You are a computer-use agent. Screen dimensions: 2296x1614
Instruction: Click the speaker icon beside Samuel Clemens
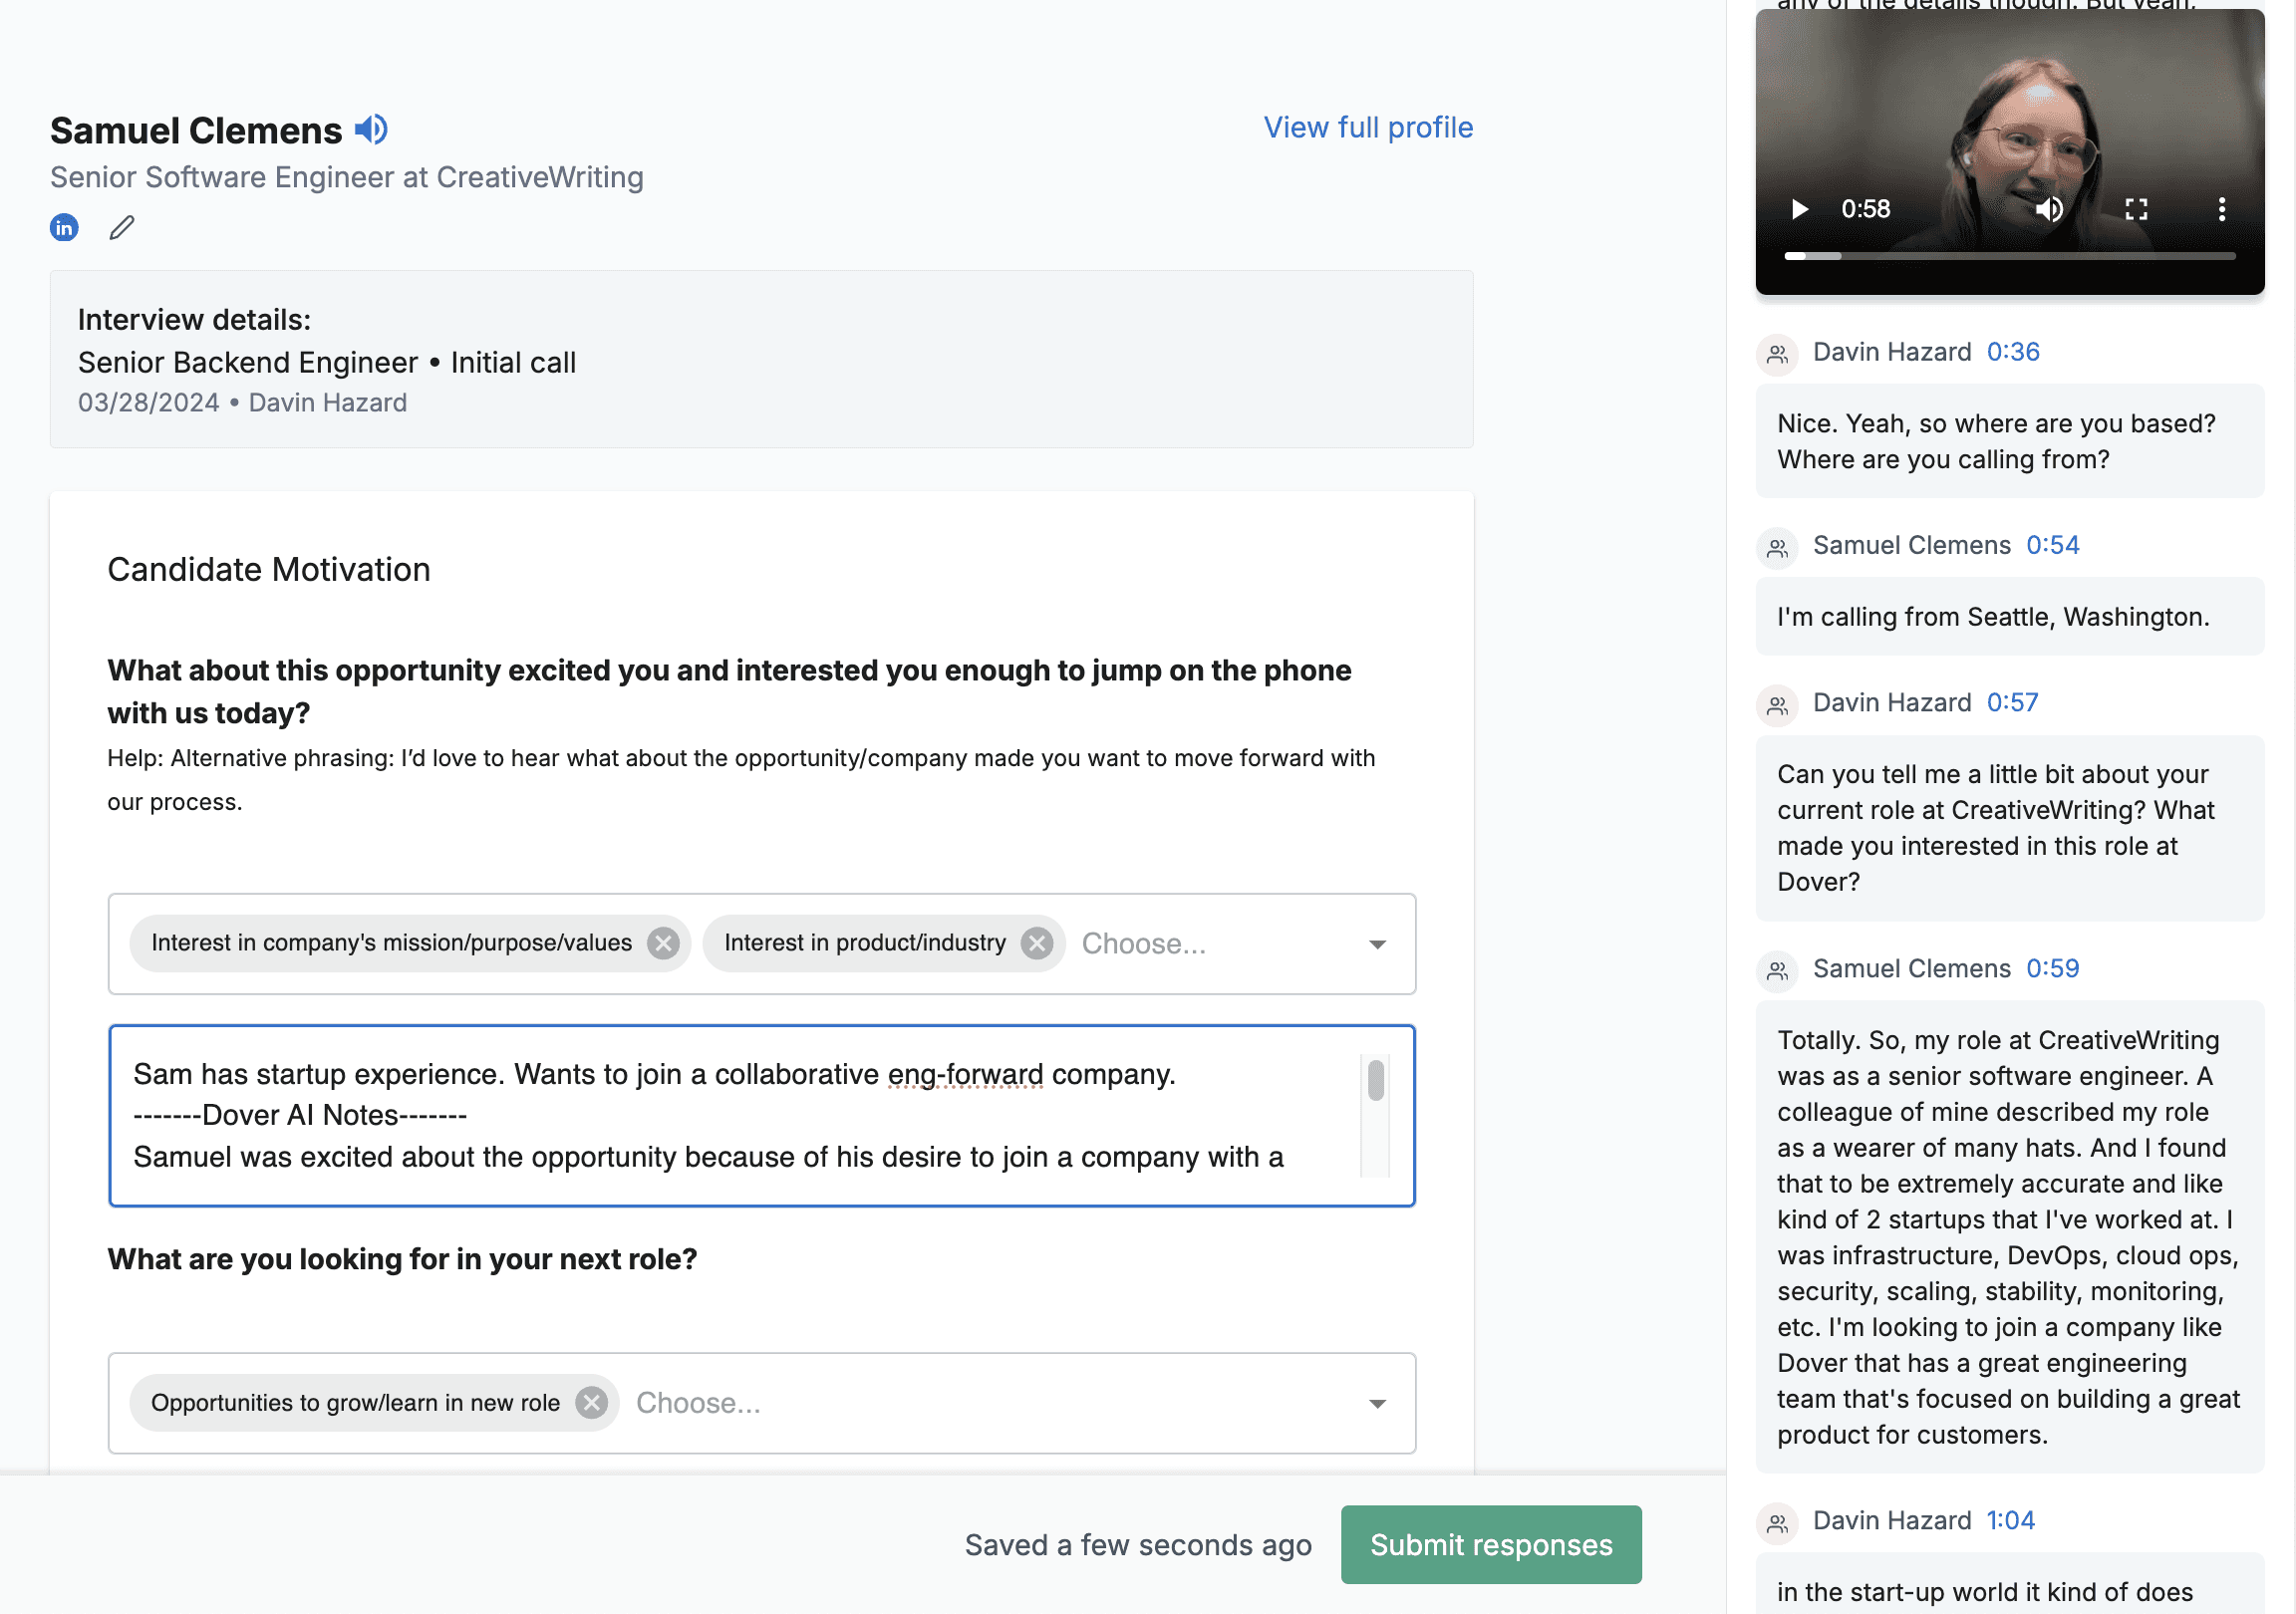click(x=371, y=129)
